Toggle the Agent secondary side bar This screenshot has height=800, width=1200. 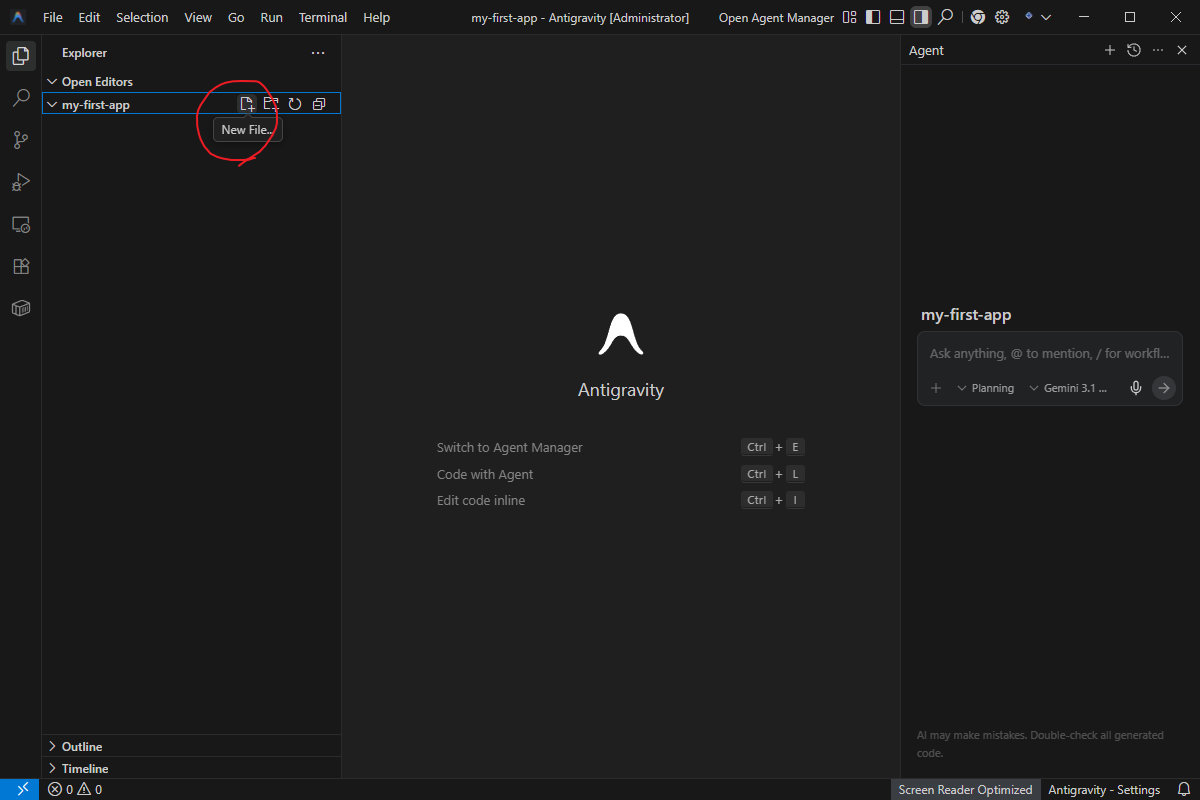tap(921, 17)
